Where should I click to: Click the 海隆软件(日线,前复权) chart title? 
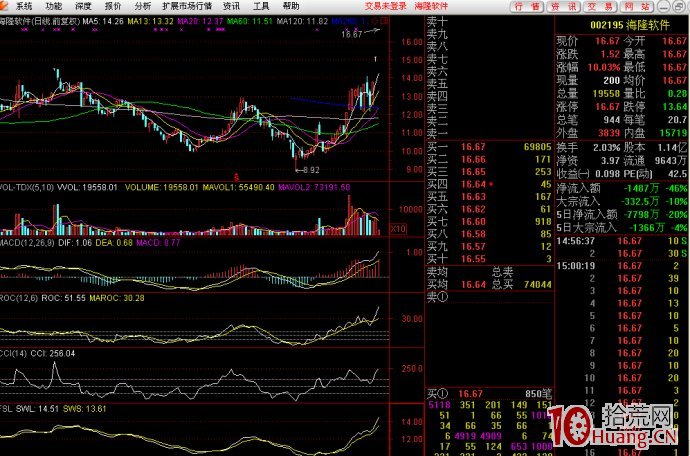pyautogui.click(x=40, y=21)
